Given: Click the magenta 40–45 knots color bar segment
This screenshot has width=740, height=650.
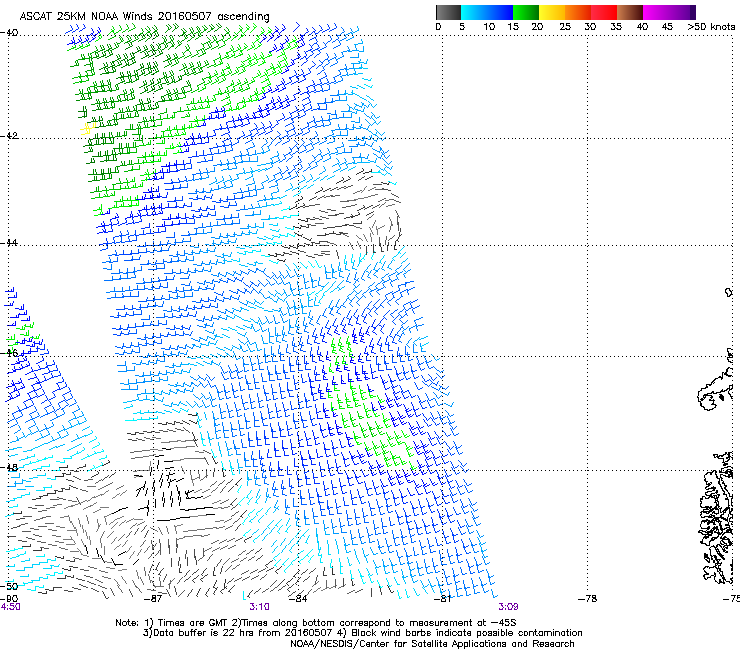Looking at the screenshot, I should point(656,12).
